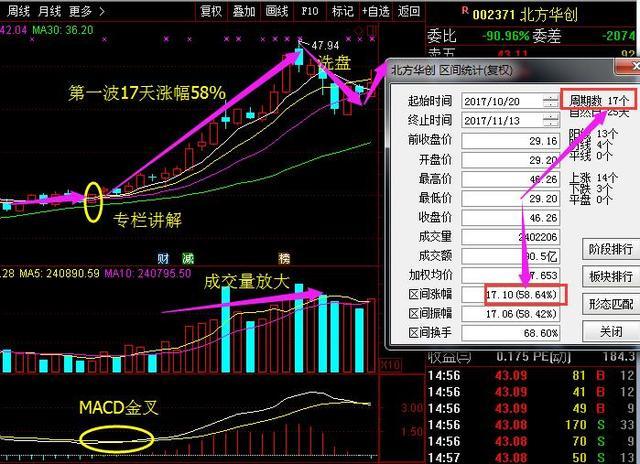Click the 47.94 high price label
Screen dimensions: 640x464
coord(325,45)
